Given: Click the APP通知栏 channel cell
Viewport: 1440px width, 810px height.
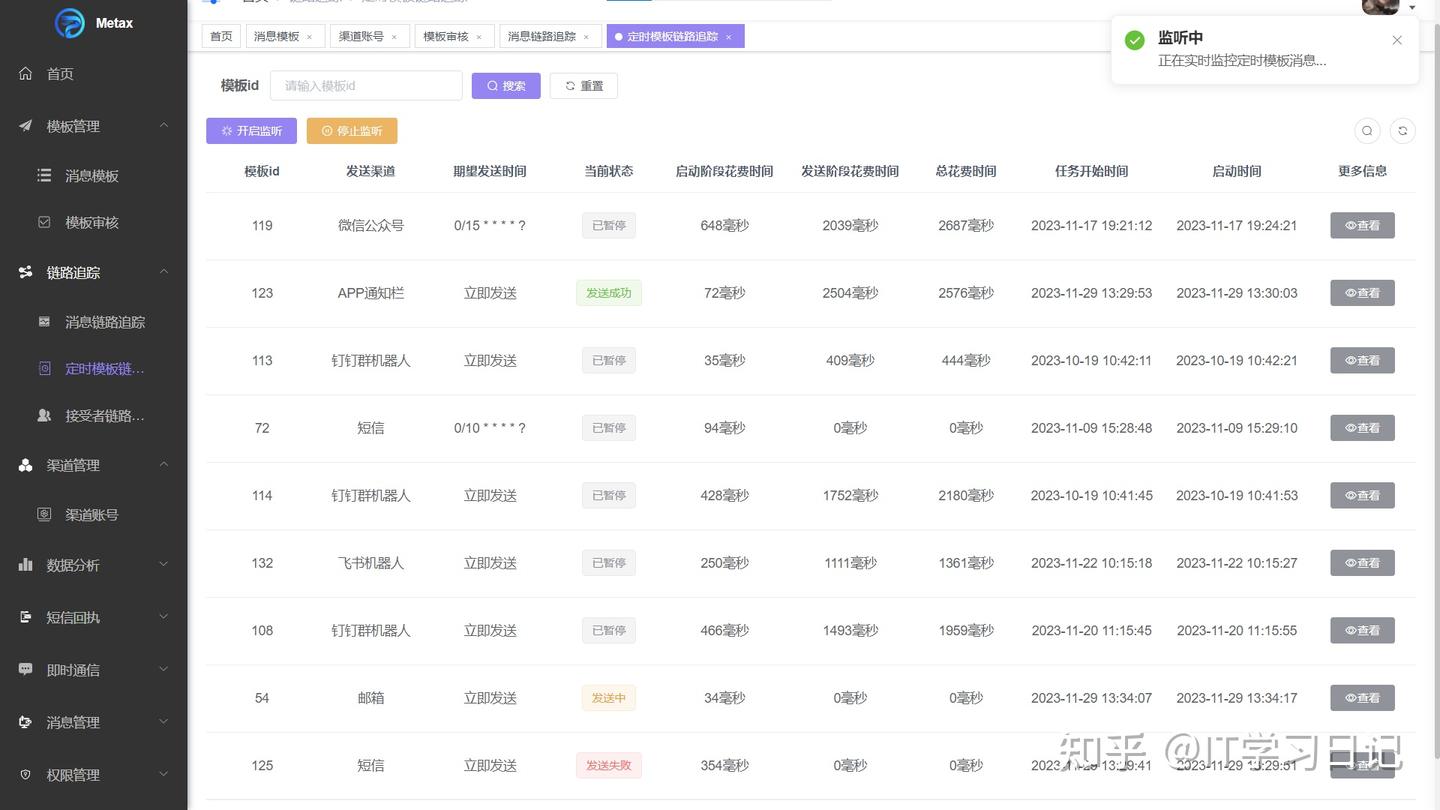Looking at the screenshot, I should point(371,293).
